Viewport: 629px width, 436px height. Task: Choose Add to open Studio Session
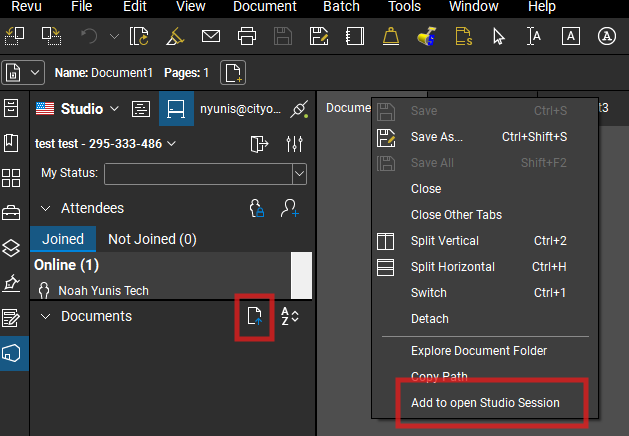(485, 403)
